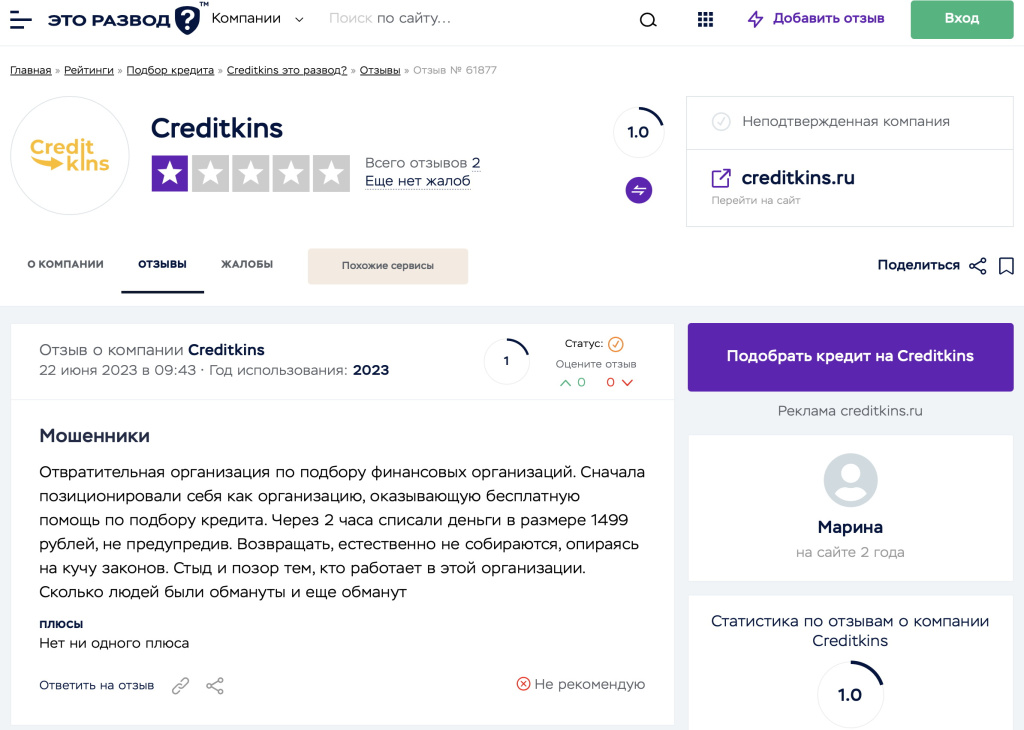The height and width of the screenshot is (730, 1024).
Task: Click the search magnifier icon
Action: (x=648, y=20)
